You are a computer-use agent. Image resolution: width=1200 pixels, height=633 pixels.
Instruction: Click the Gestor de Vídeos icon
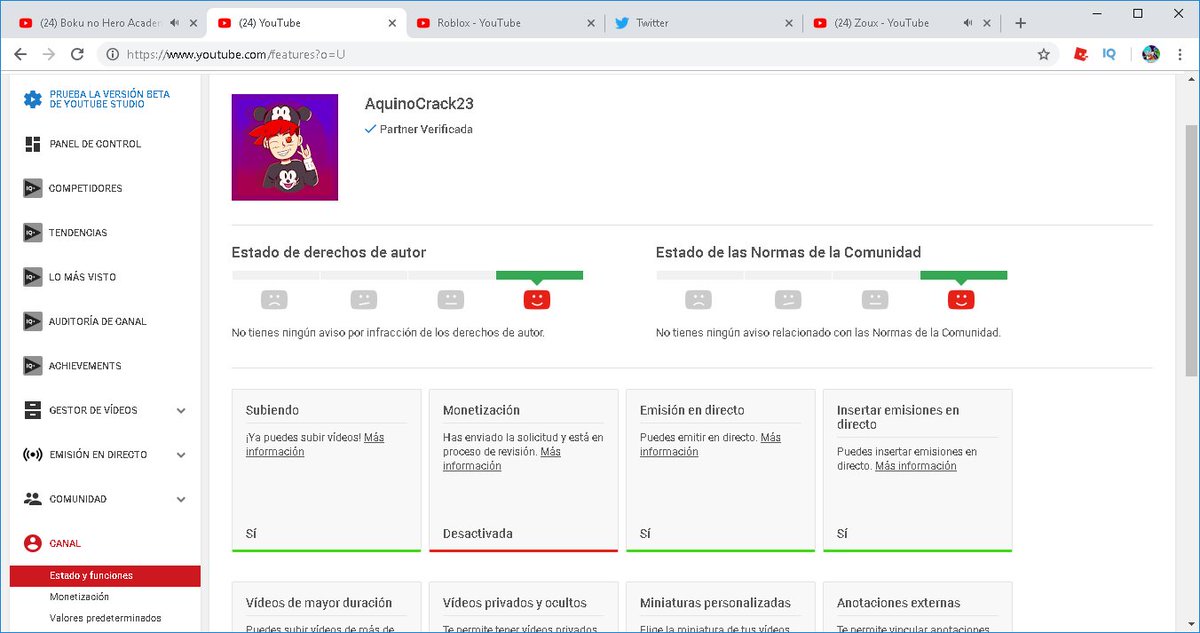[33, 410]
